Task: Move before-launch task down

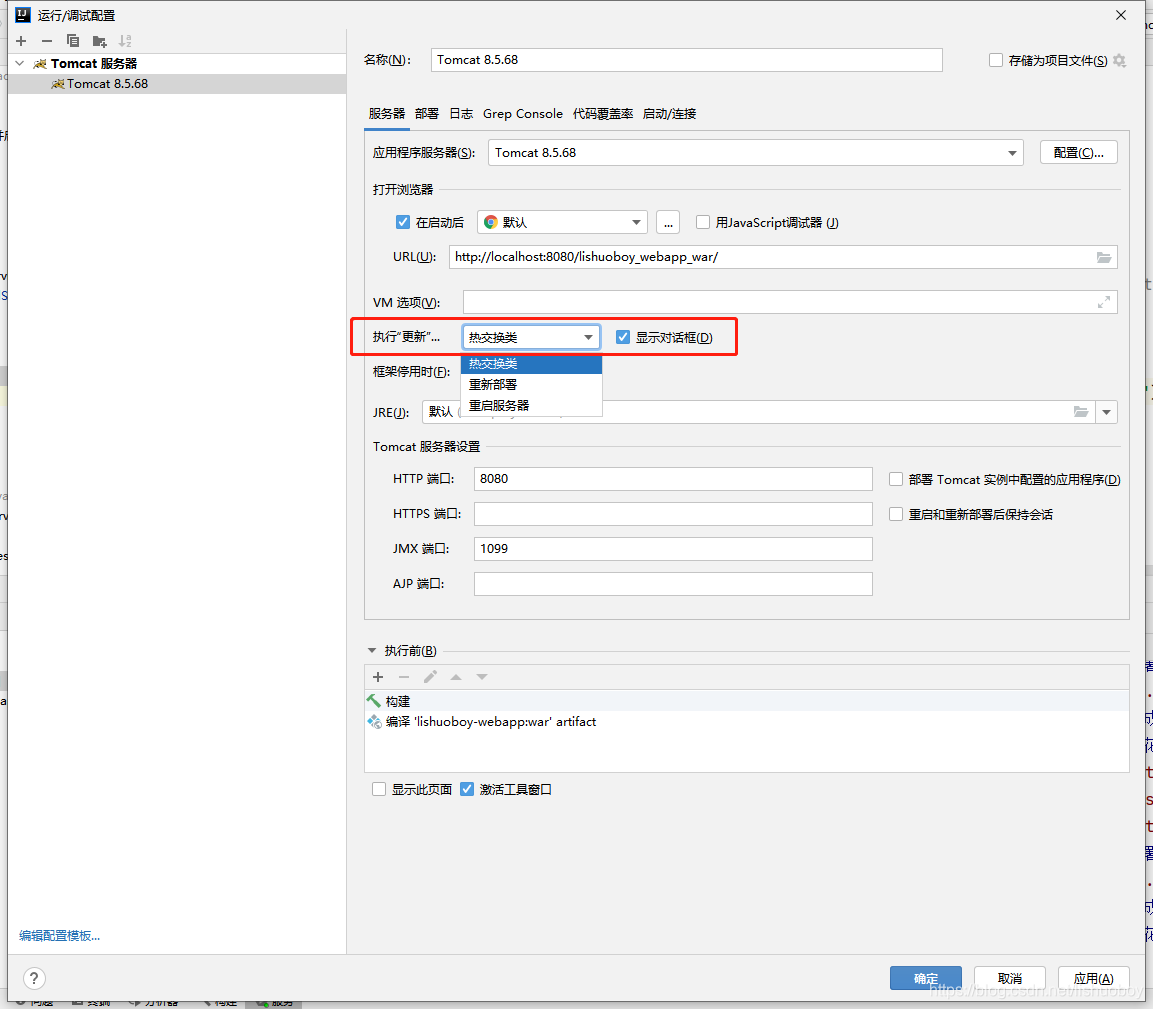Action: pos(482,677)
